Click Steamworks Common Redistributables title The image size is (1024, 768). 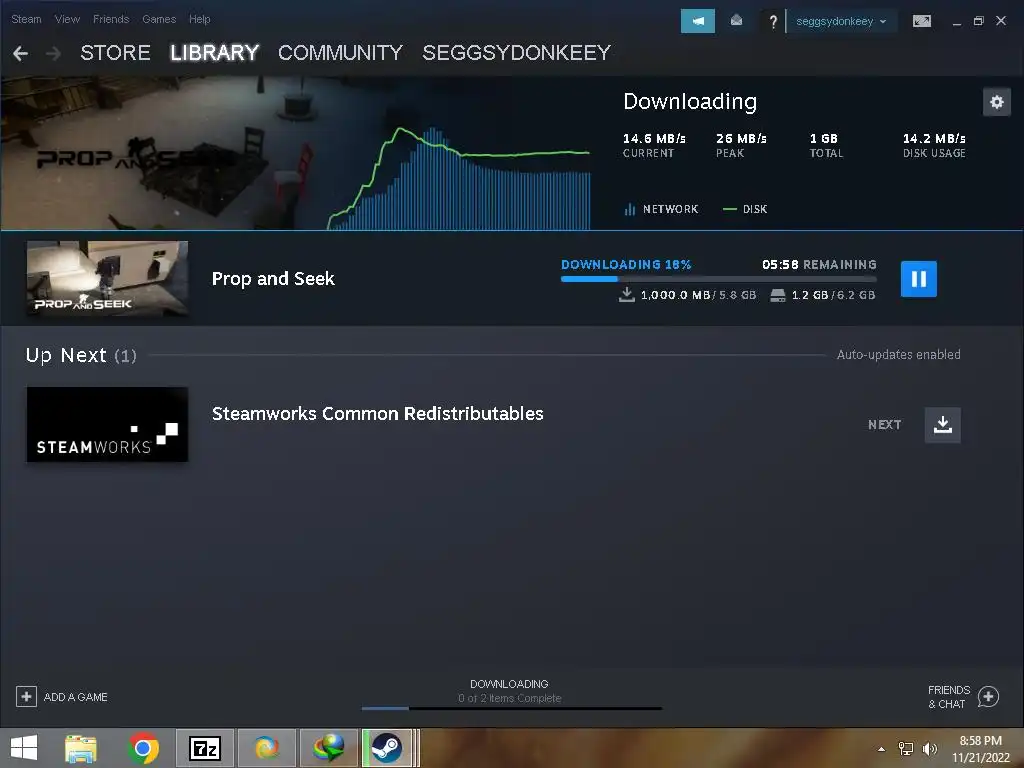[x=377, y=413]
